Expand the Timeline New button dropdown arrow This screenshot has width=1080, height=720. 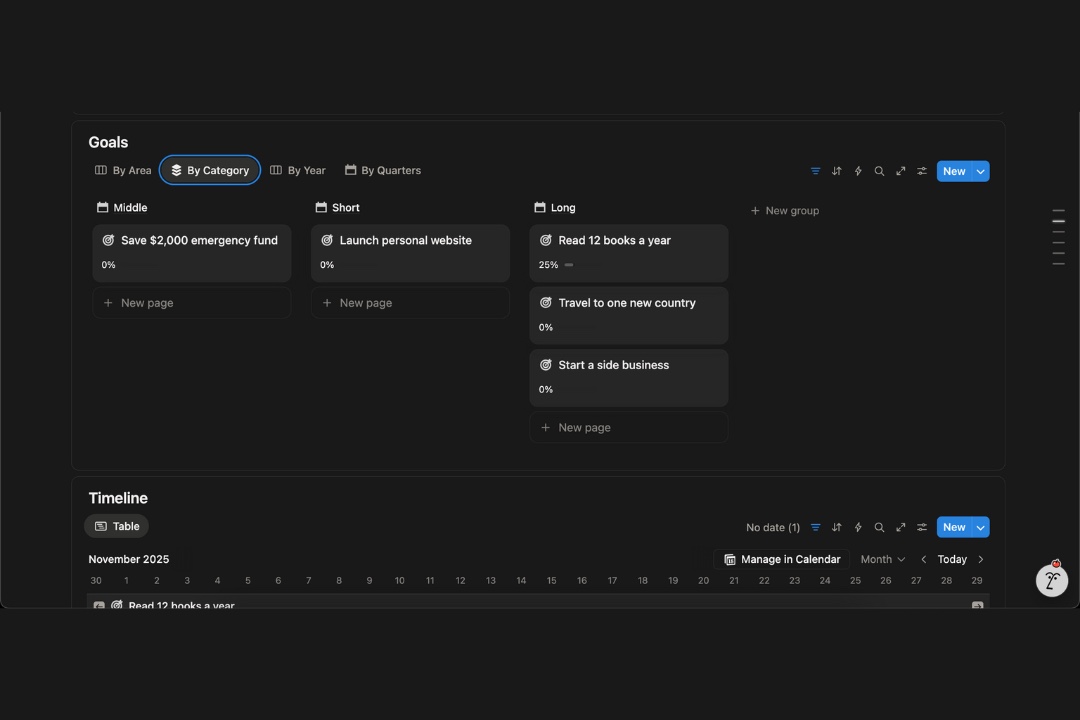(981, 527)
